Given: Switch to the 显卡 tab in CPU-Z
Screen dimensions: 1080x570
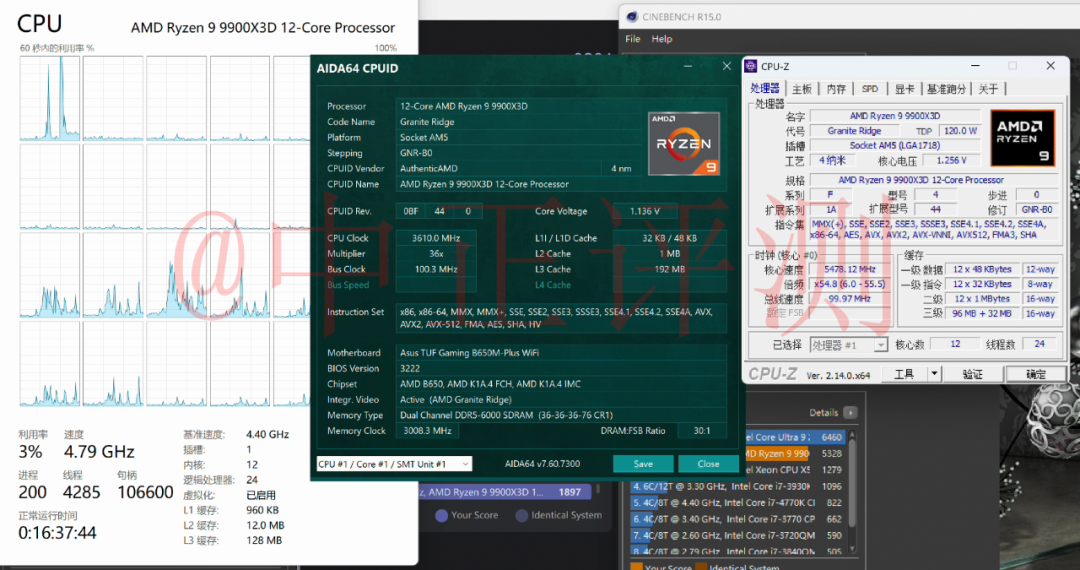Looking at the screenshot, I should pos(904,89).
